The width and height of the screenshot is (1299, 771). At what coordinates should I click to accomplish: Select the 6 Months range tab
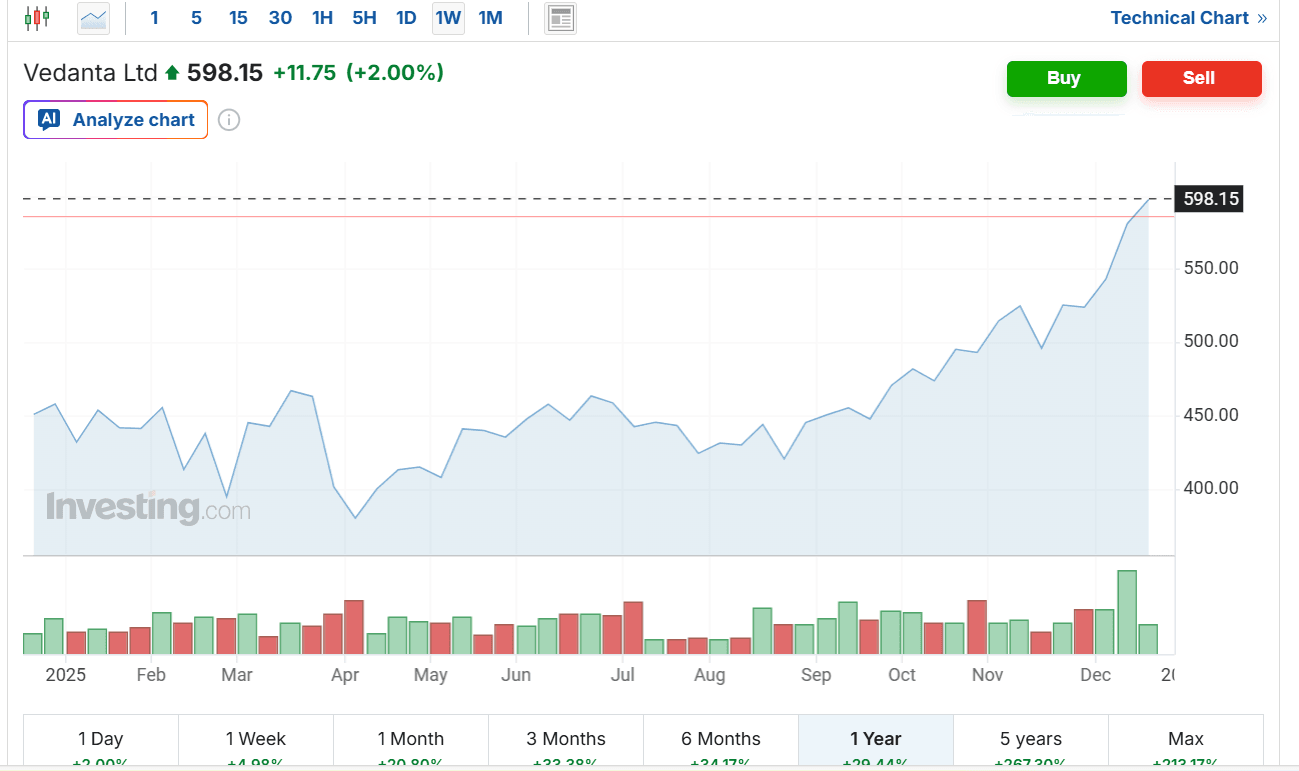click(x=721, y=742)
